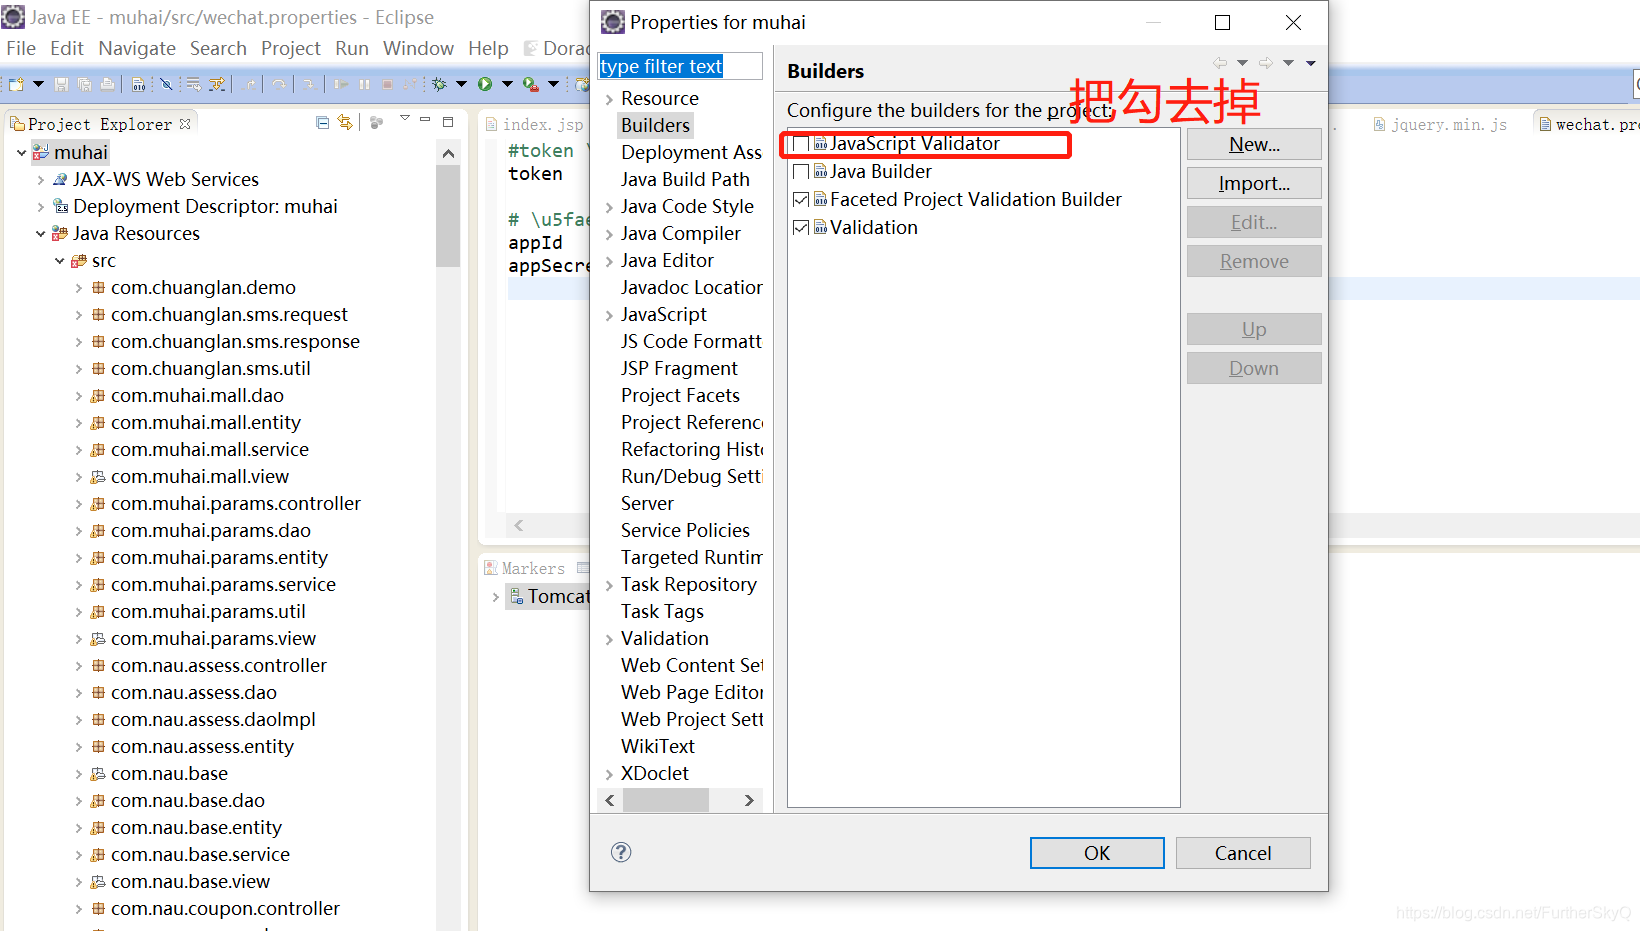1640x931 pixels.
Task: Run the application using the green Run icon
Action: 486,84
